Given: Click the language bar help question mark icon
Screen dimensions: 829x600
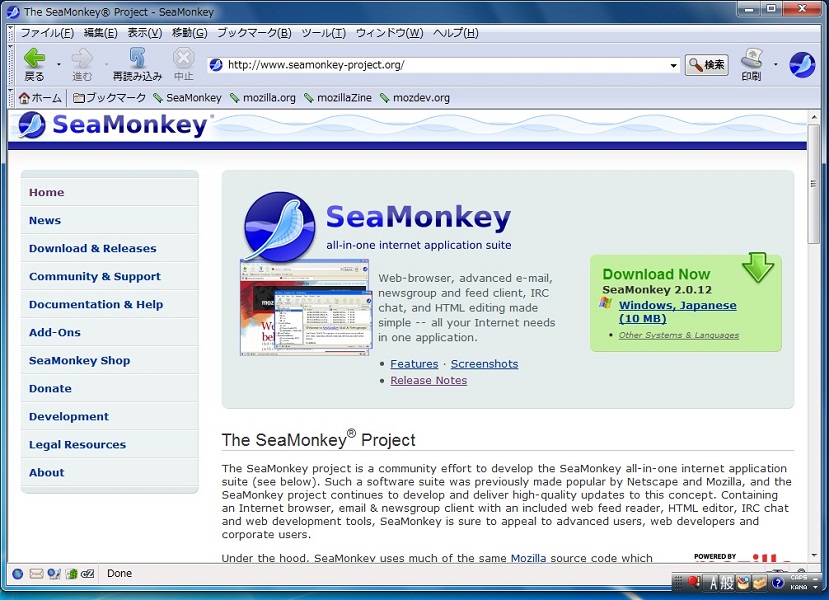Looking at the screenshot, I should pyautogui.click(x=777, y=583).
